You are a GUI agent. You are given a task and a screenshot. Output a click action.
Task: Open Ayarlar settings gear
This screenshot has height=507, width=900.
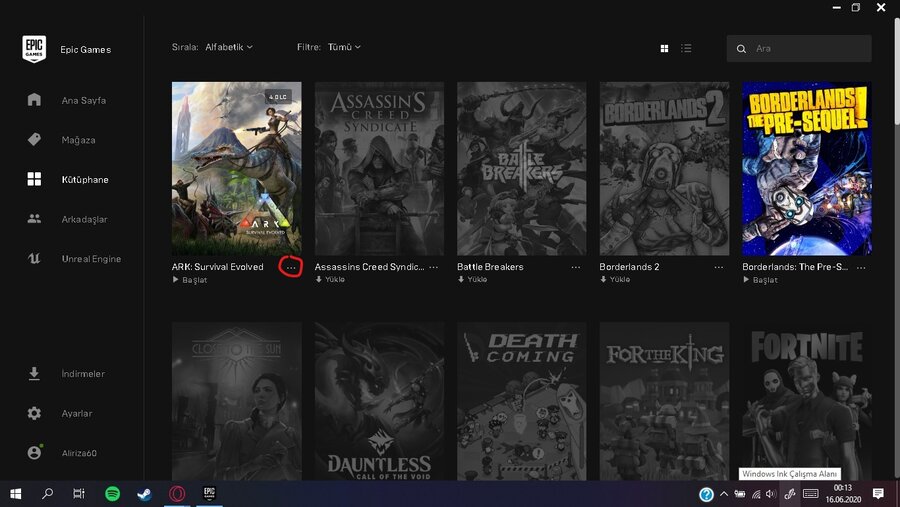pyautogui.click(x=76, y=413)
